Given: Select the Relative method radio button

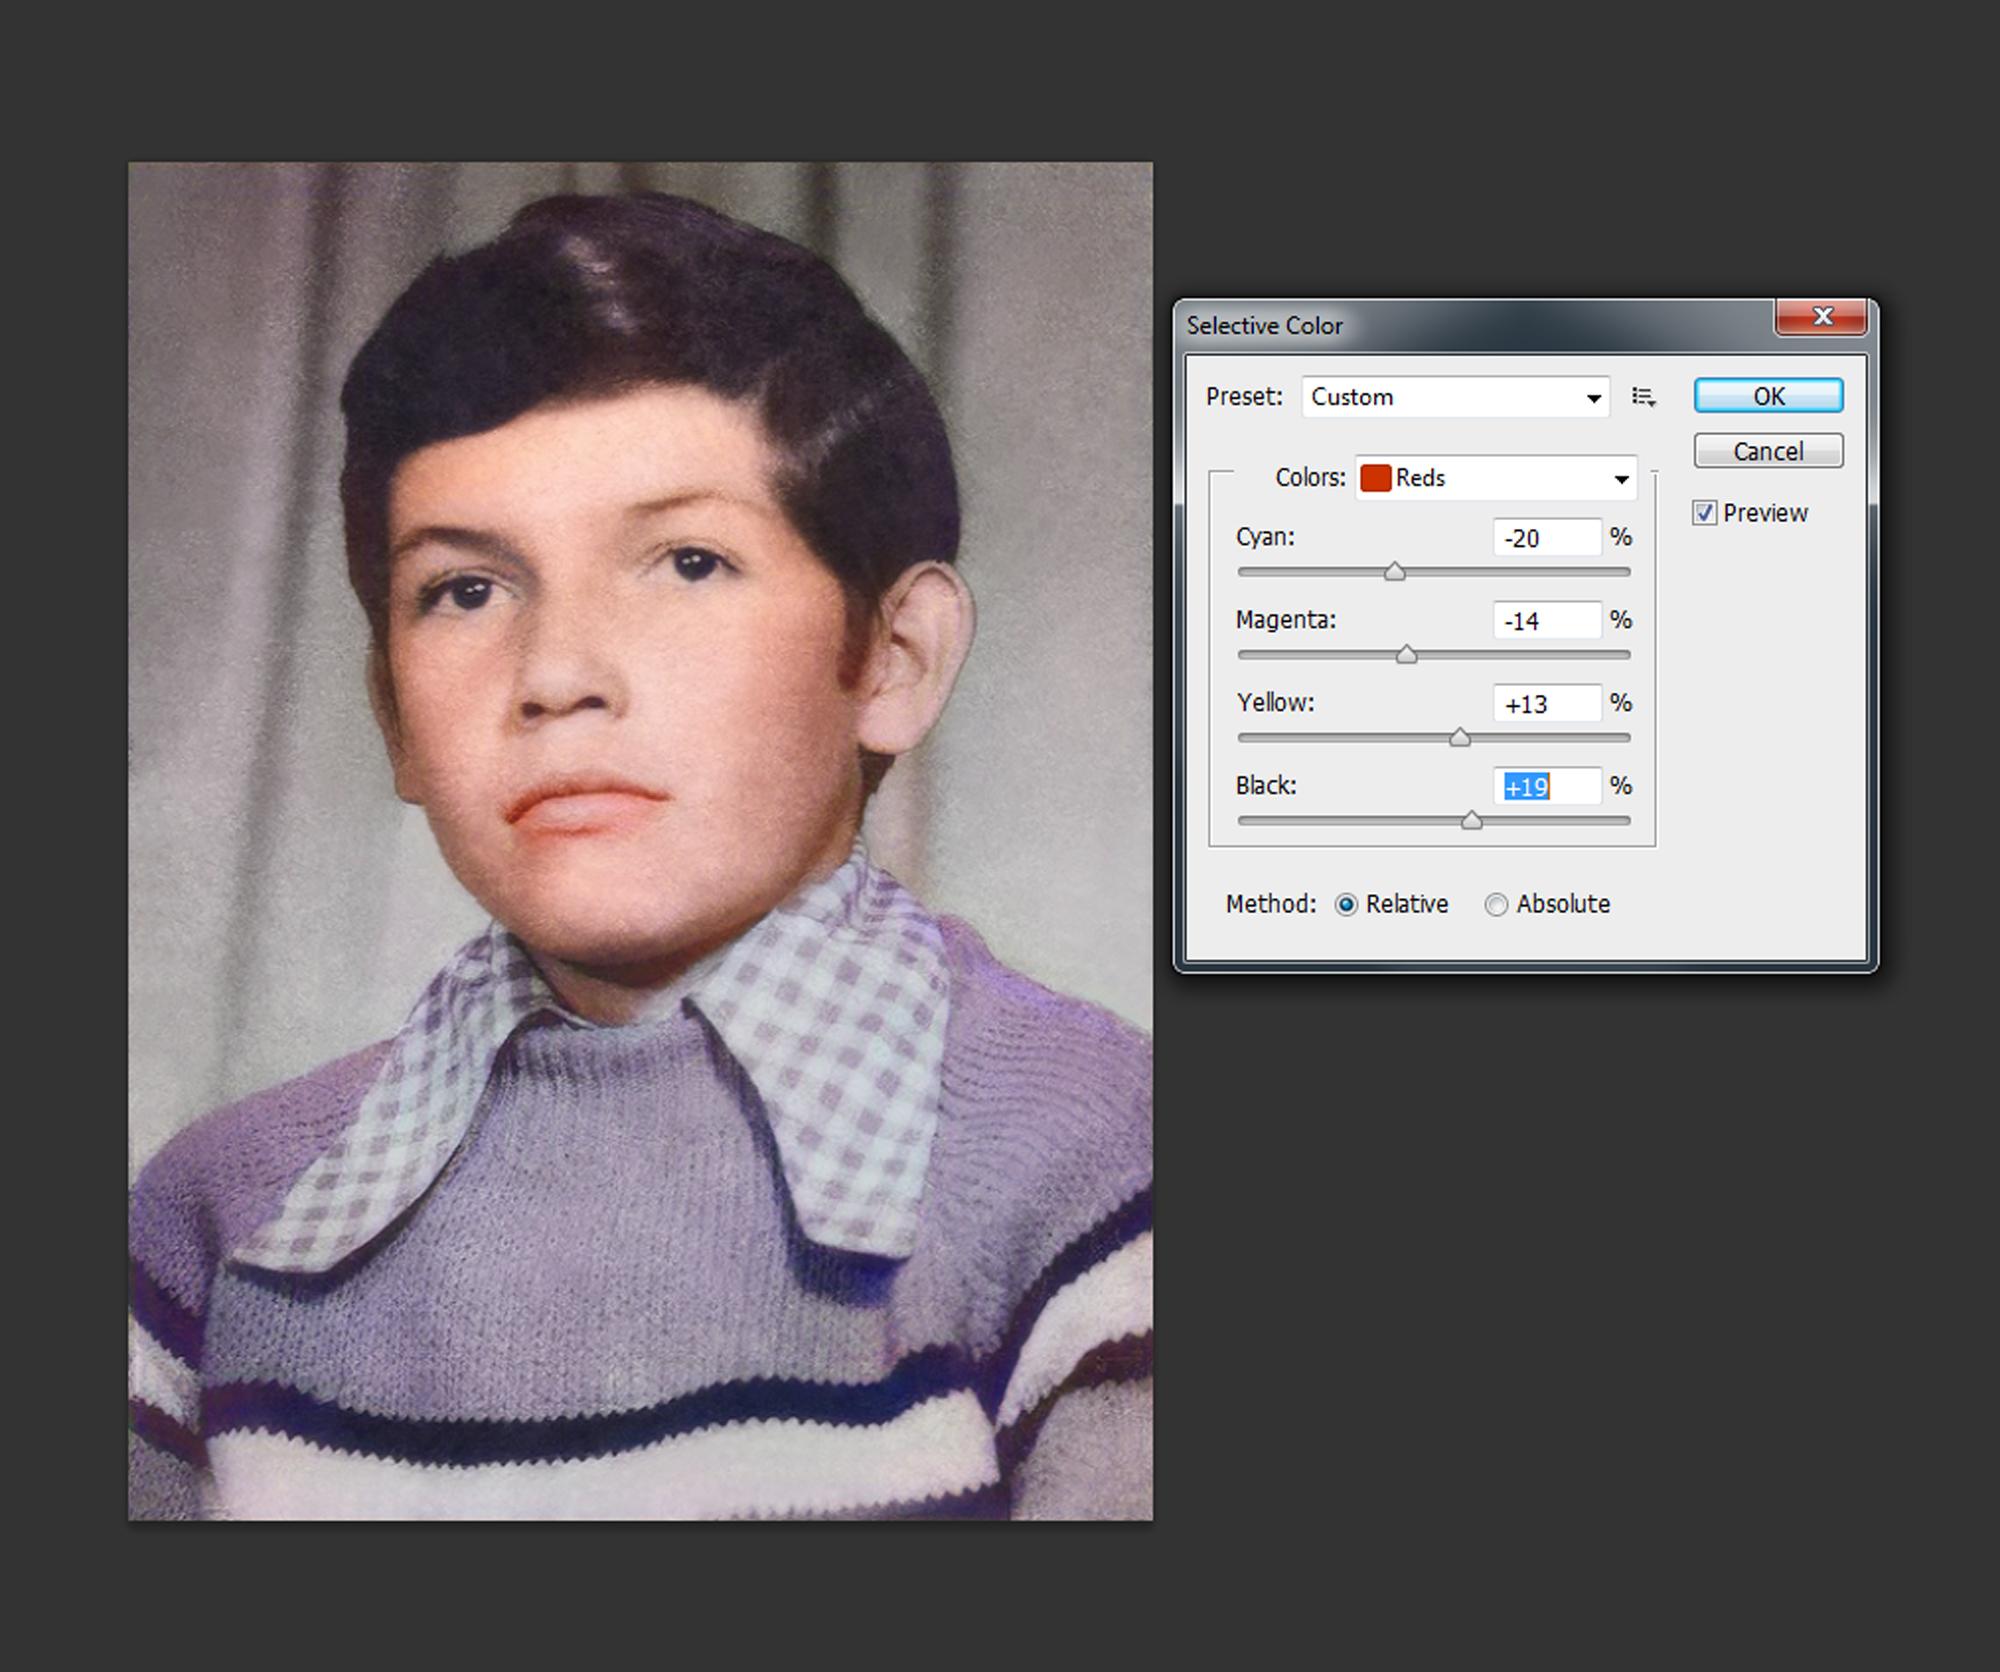Looking at the screenshot, I should (x=1346, y=904).
